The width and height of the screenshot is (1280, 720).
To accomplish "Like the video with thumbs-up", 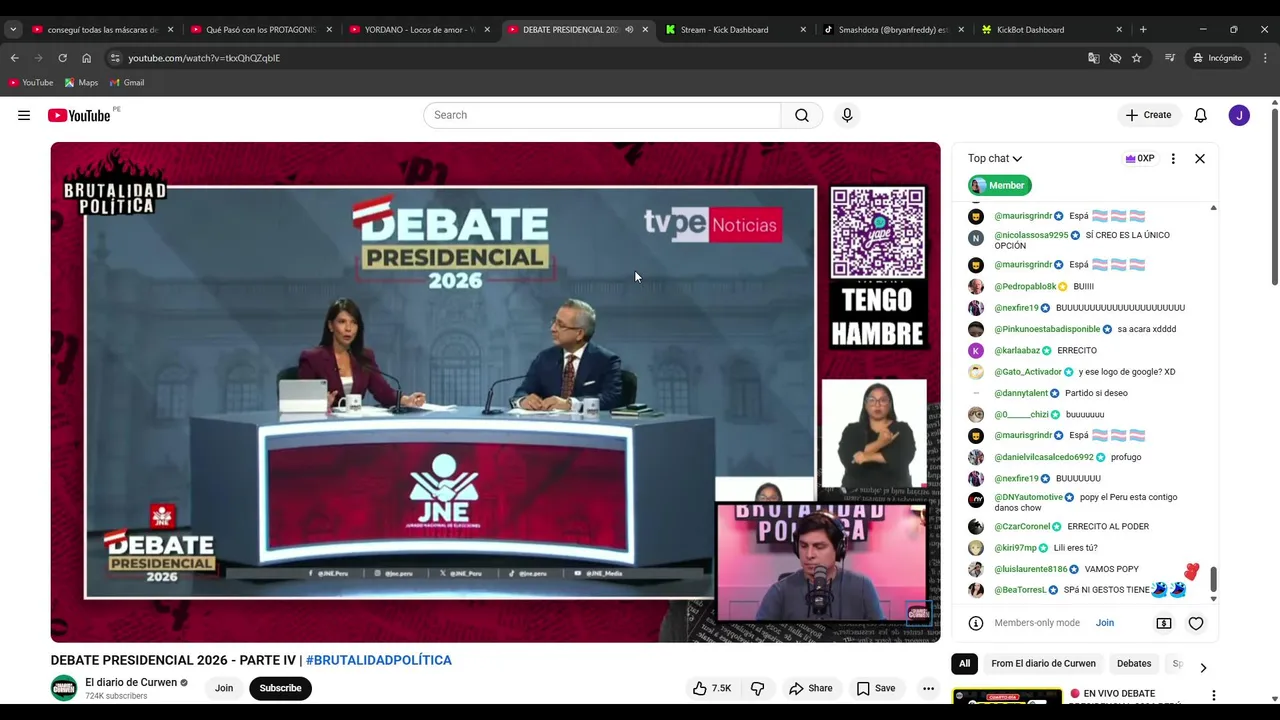I will point(712,688).
